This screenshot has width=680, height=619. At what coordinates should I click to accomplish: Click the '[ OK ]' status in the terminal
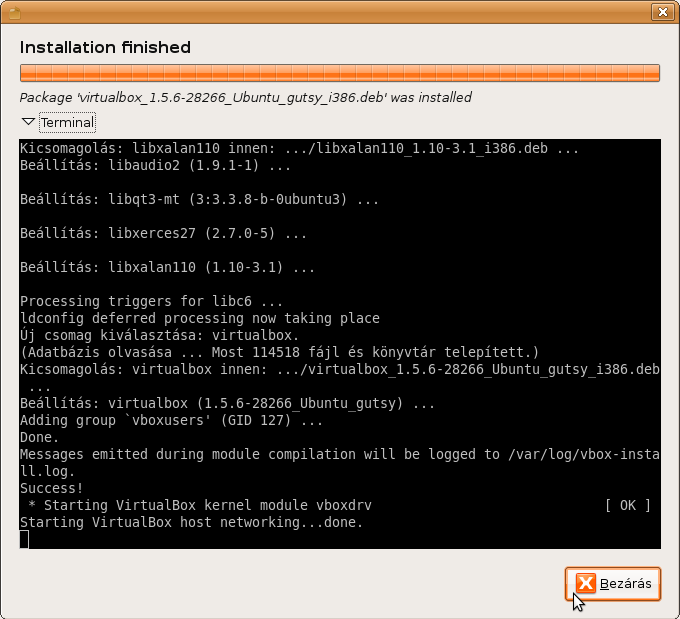tap(628, 505)
